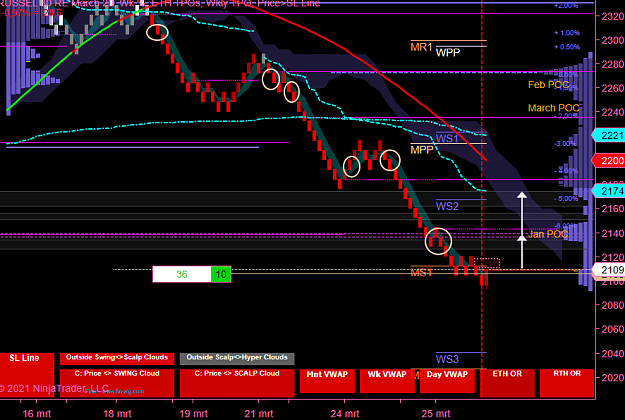The width and height of the screenshot is (625, 420).
Task: Click the 16 mrt date label
Action: (x=36, y=413)
